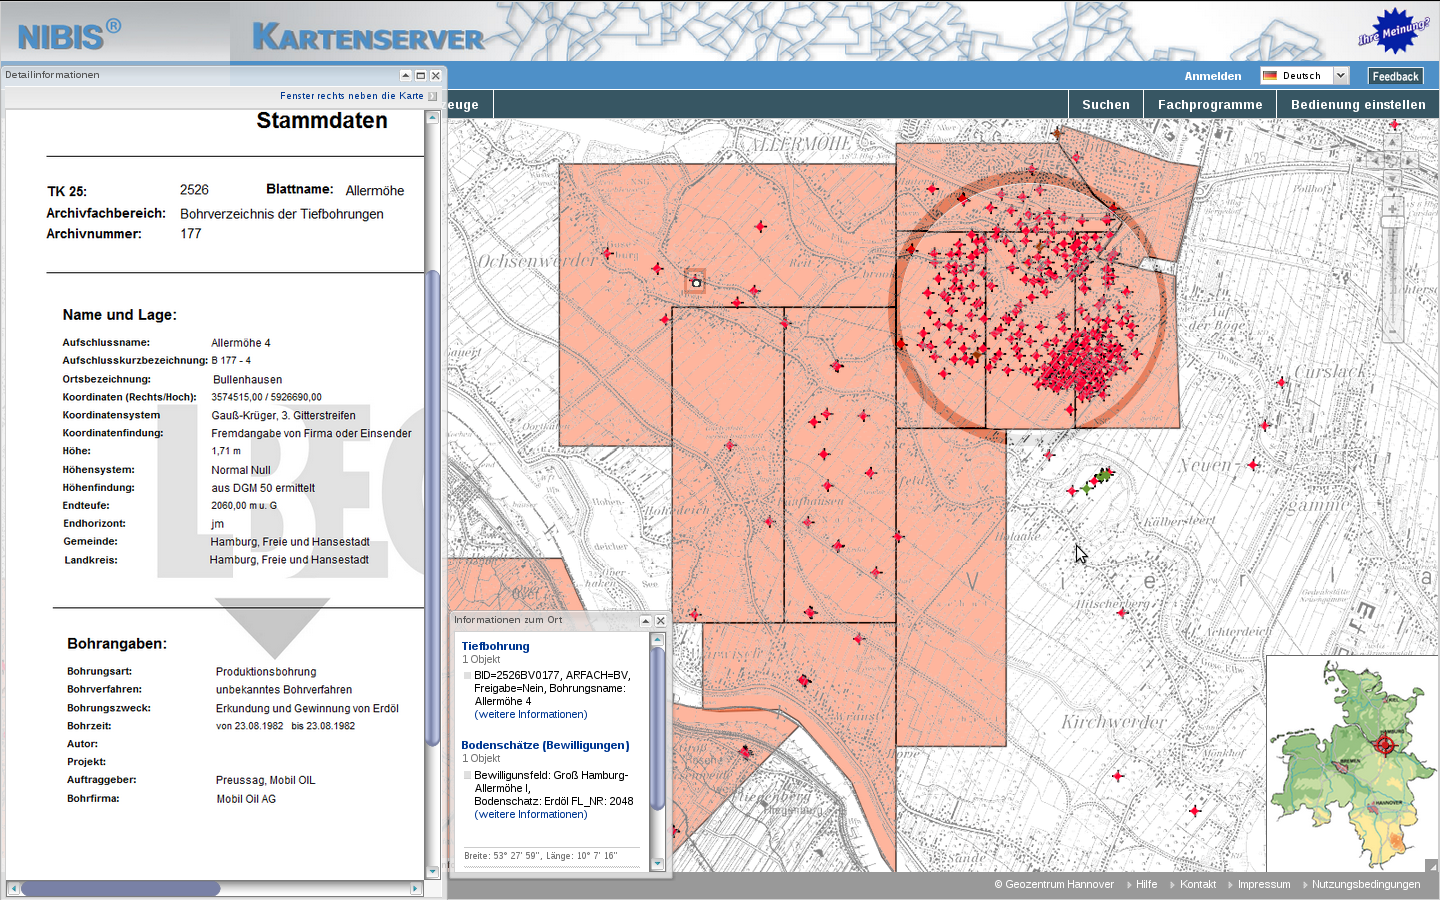This screenshot has height=900, width=1440.
Task: Click the zoom level slider handle
Action: pyautogui.click(x=1392, y=222)
